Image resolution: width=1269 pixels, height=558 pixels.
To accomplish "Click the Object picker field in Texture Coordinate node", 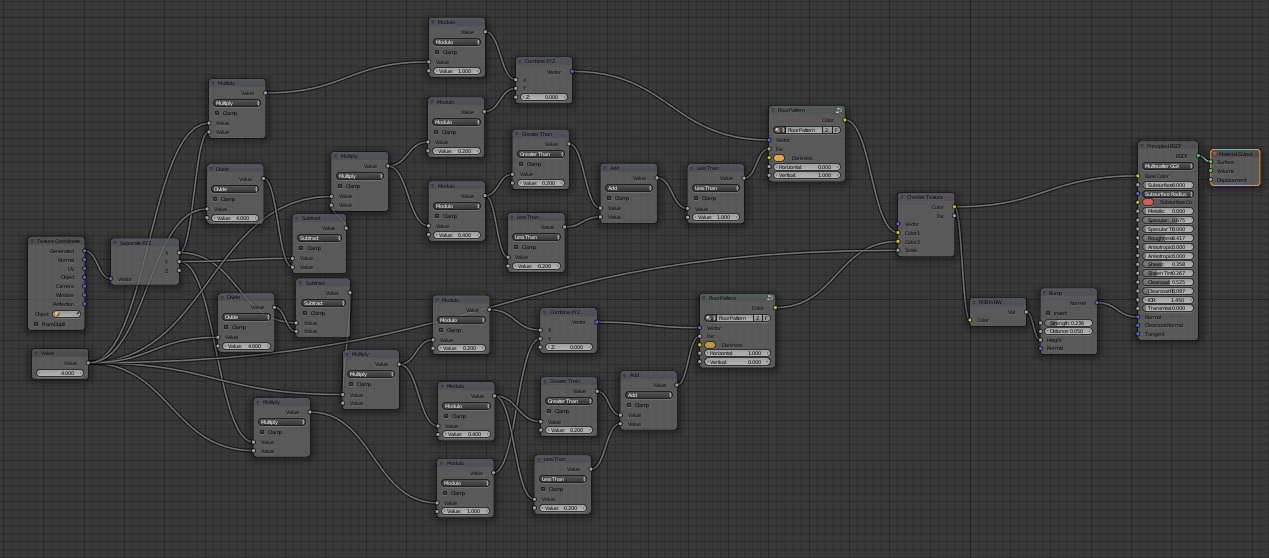I will point(66,314).
